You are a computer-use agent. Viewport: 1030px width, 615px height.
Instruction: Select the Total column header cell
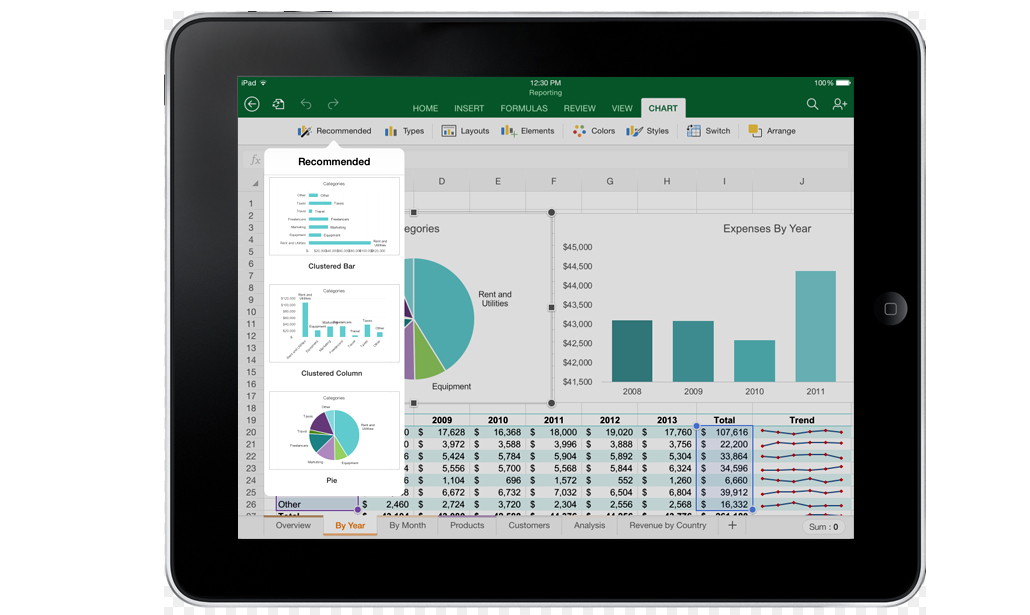(724, 420)
